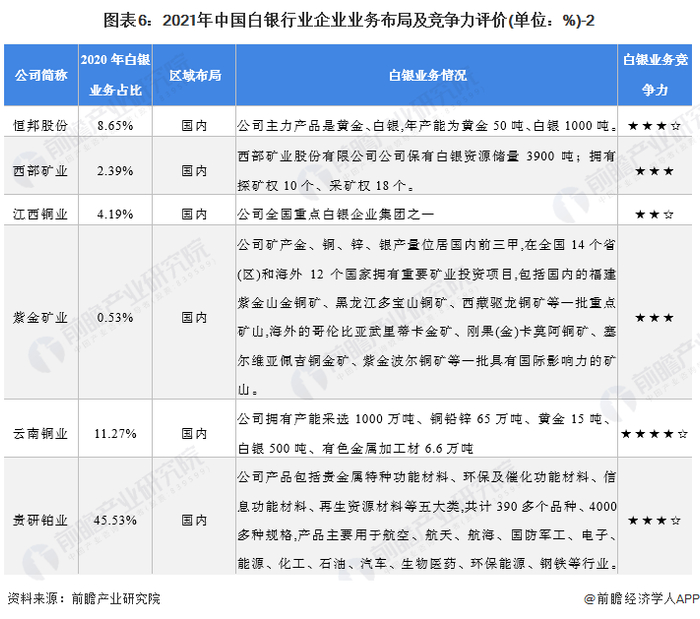
Task: Click the company name 贵研铂业
Action: tap(41, 520)
